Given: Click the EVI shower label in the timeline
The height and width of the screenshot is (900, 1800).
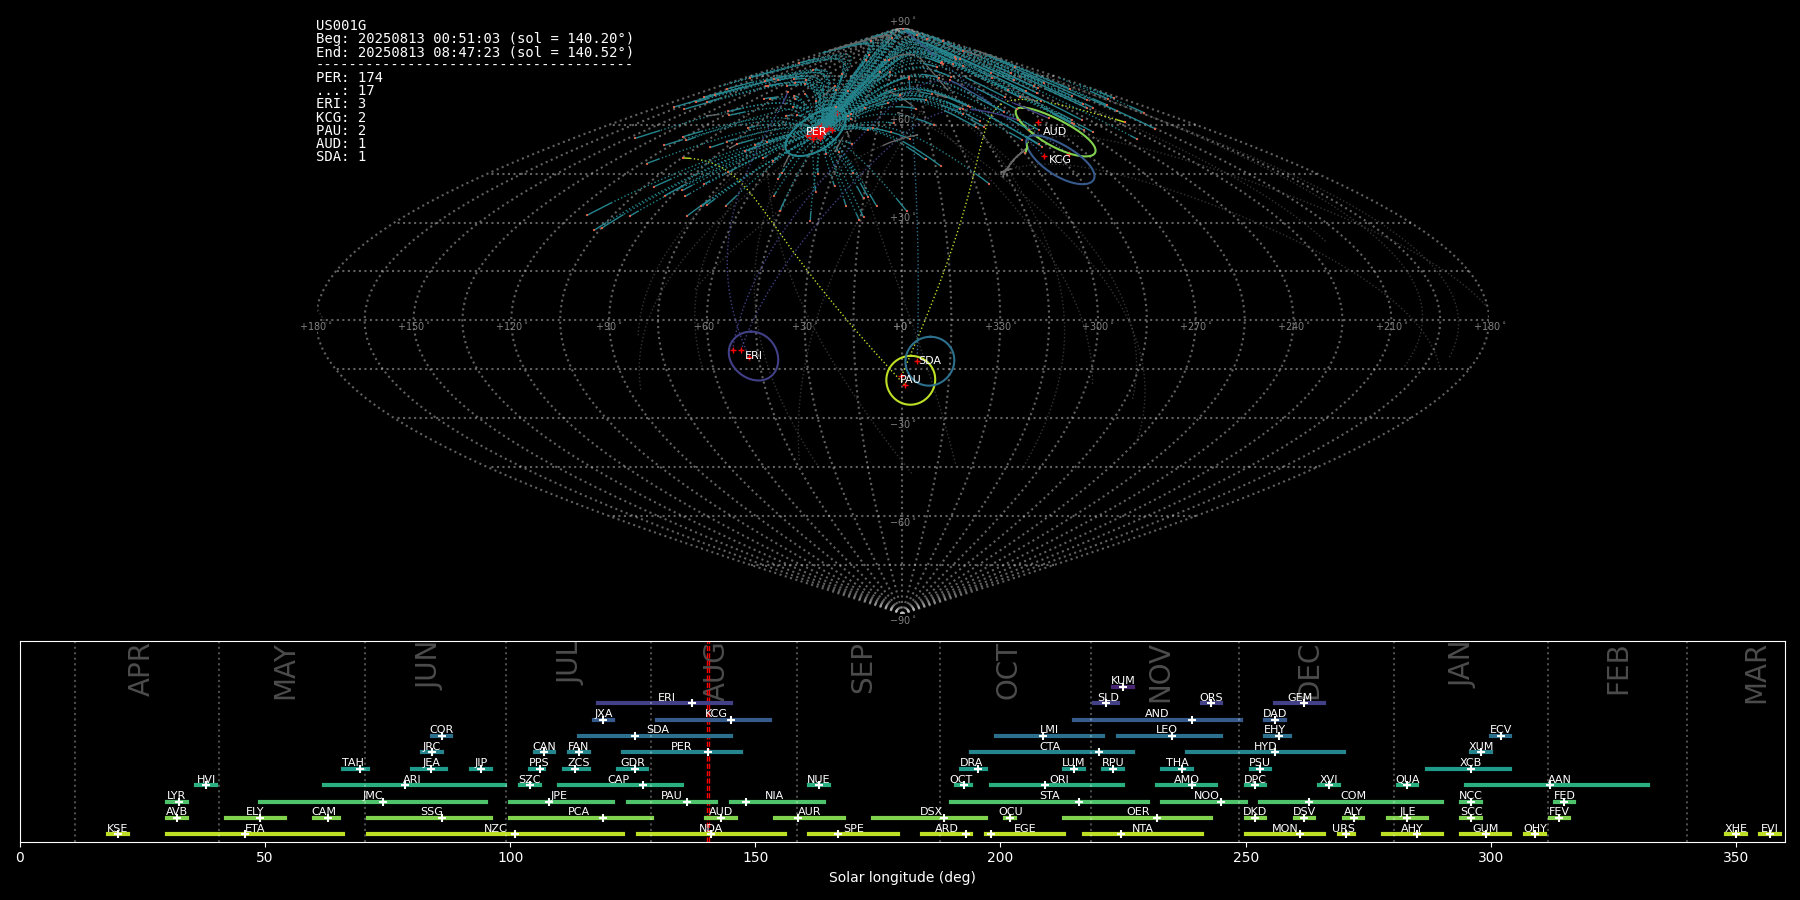Looking at the screenshot, I should click(x=1769, y=829).
